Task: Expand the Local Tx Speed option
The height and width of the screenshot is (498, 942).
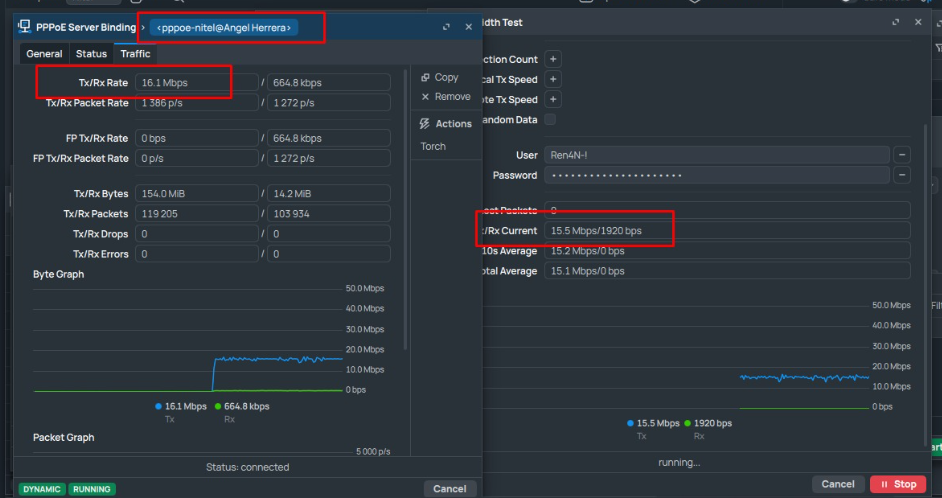Action: click(x=553, y=80)
